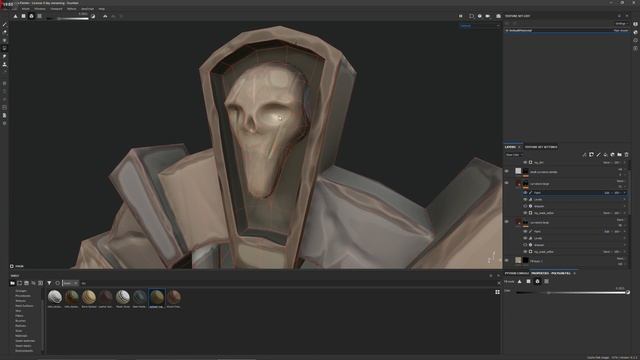Viewport: 640px width, 360px height.
Task: Open the Python menu
Action: pyautogui.click(x=71, y=9)
